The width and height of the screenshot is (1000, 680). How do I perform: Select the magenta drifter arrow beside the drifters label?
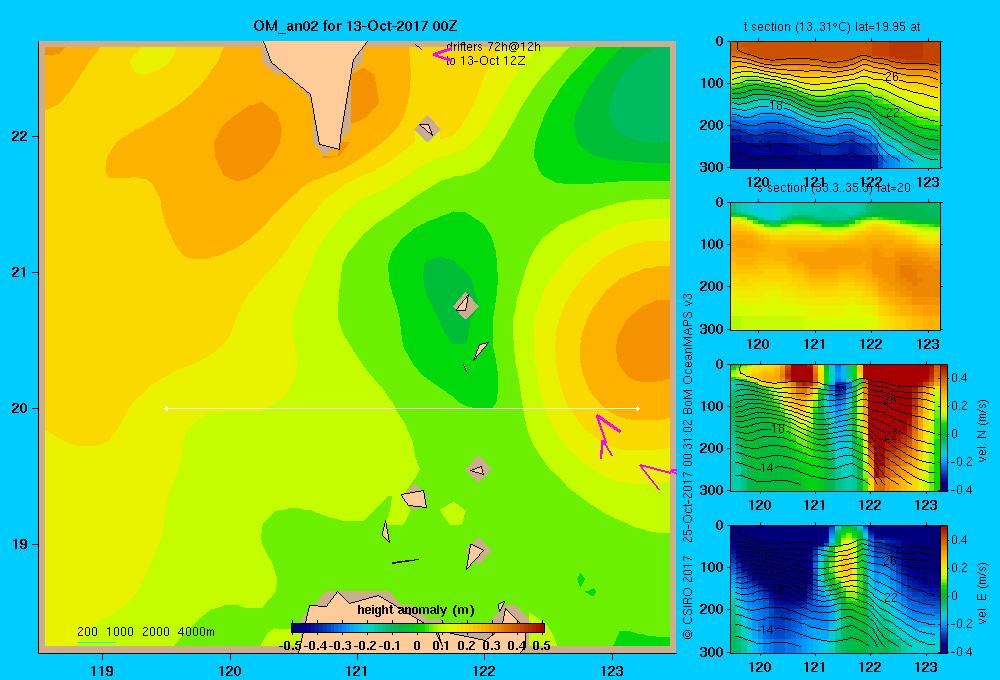[442, 54]
